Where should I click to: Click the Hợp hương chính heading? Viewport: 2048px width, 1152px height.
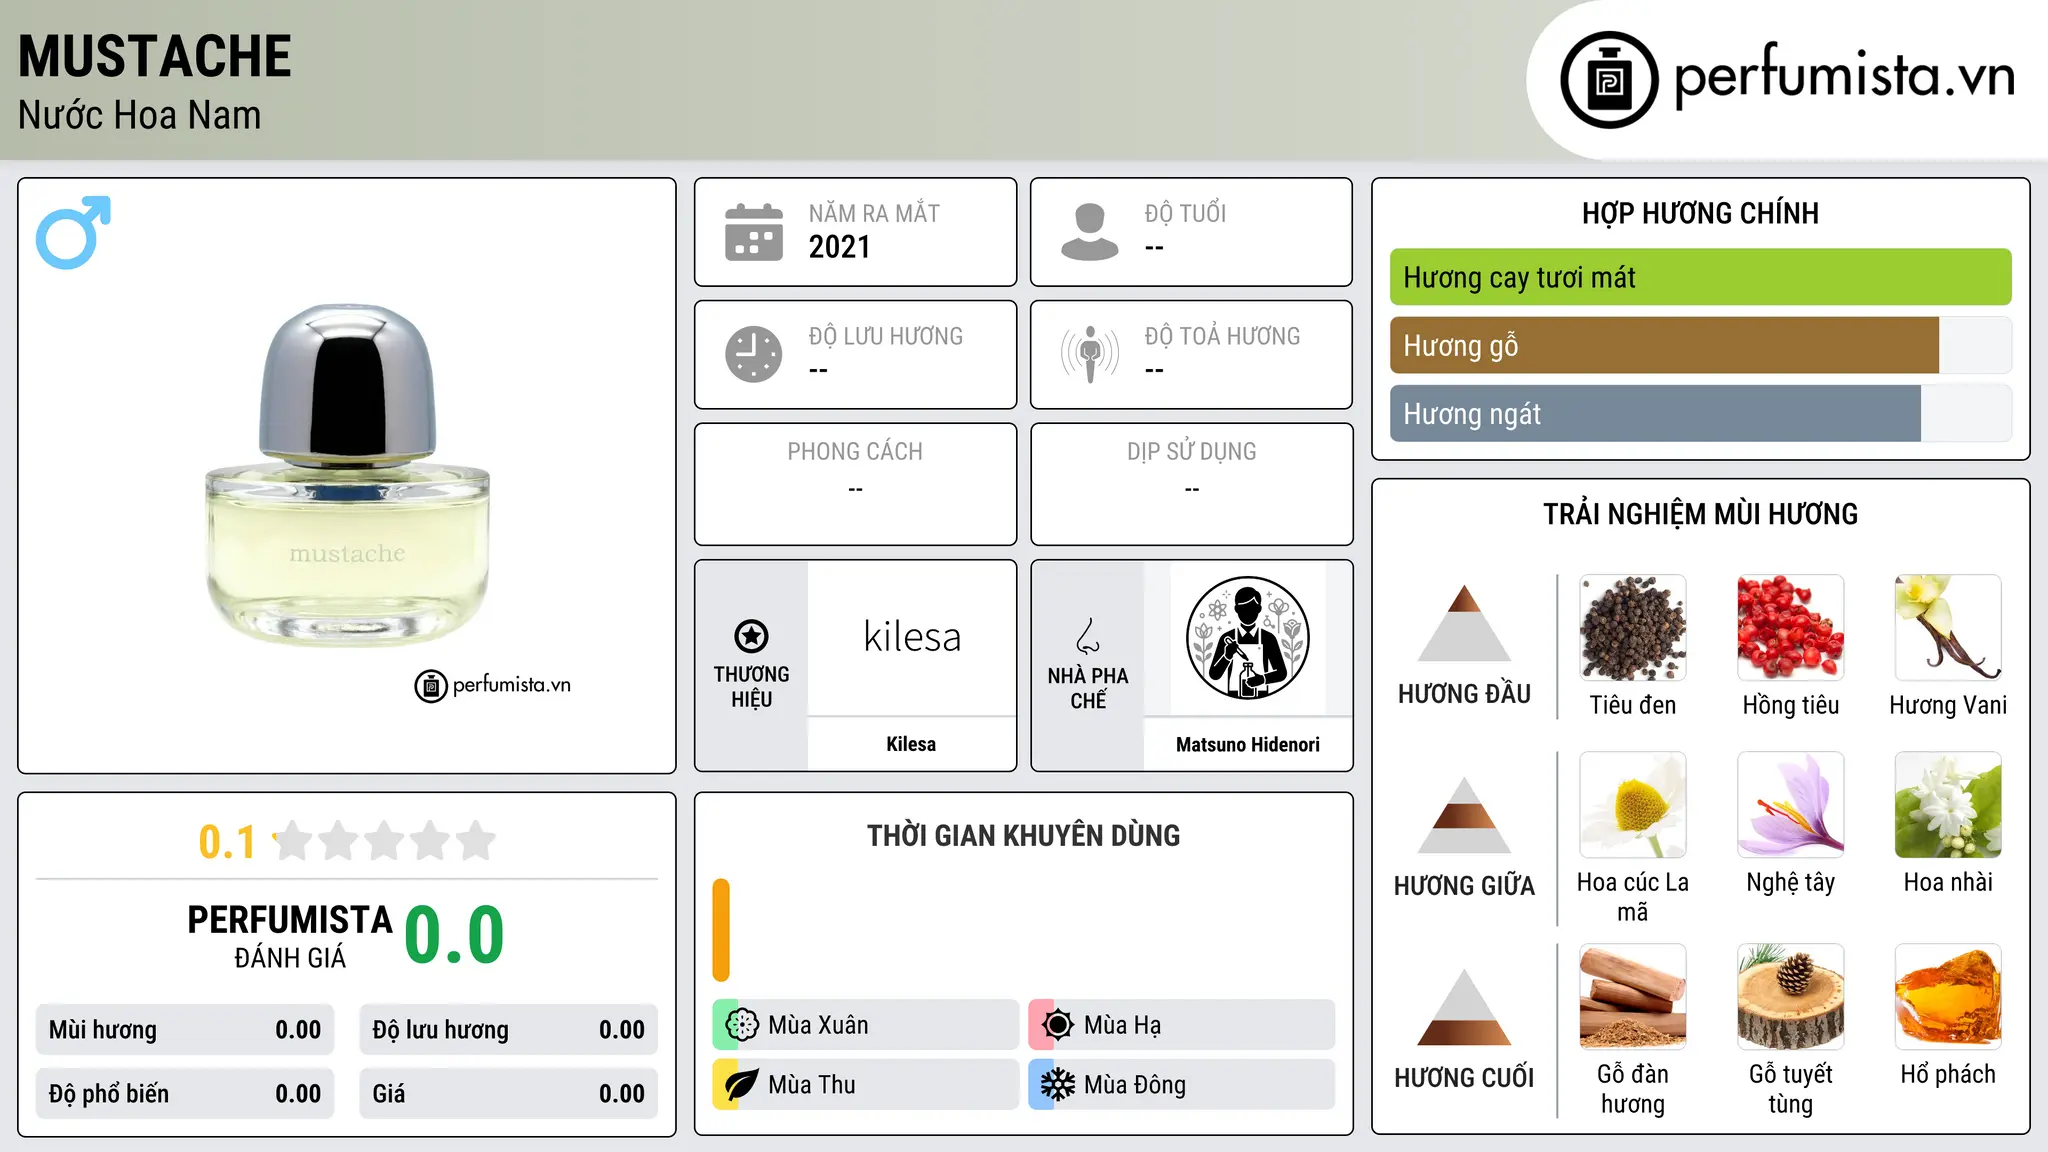pyautogui.click(x=1700, y=213)
